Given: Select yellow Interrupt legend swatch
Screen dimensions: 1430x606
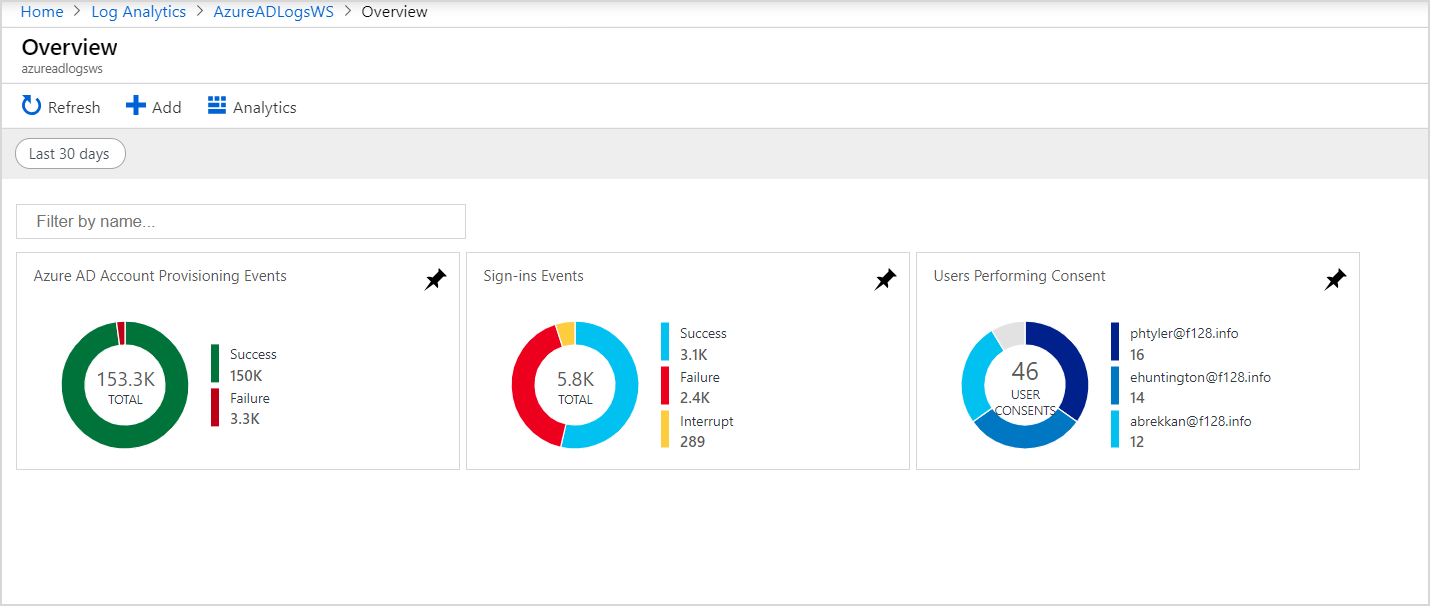Looking at the screenshot, I should click(x=665, y=430).
